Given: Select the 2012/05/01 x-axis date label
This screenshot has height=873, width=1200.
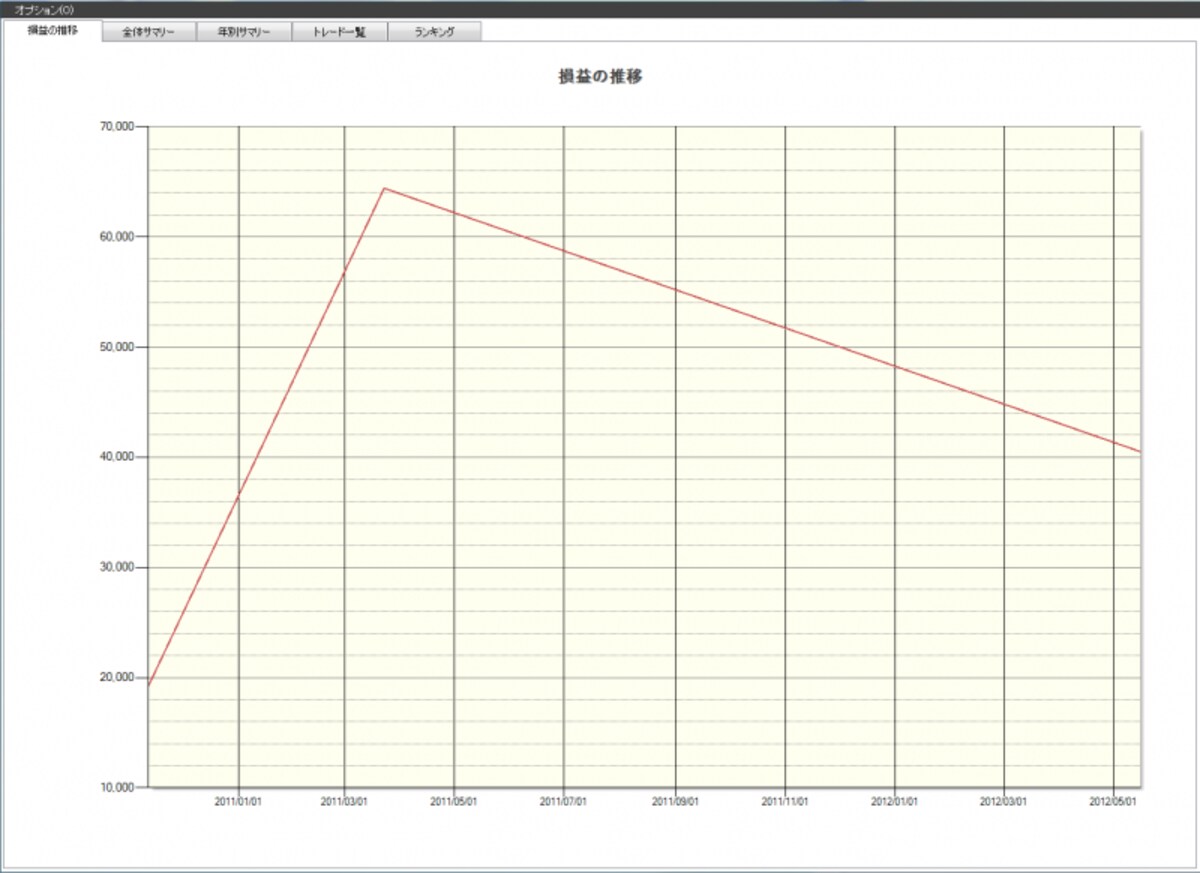Looking at the screenshot, I should [1113, 801].
